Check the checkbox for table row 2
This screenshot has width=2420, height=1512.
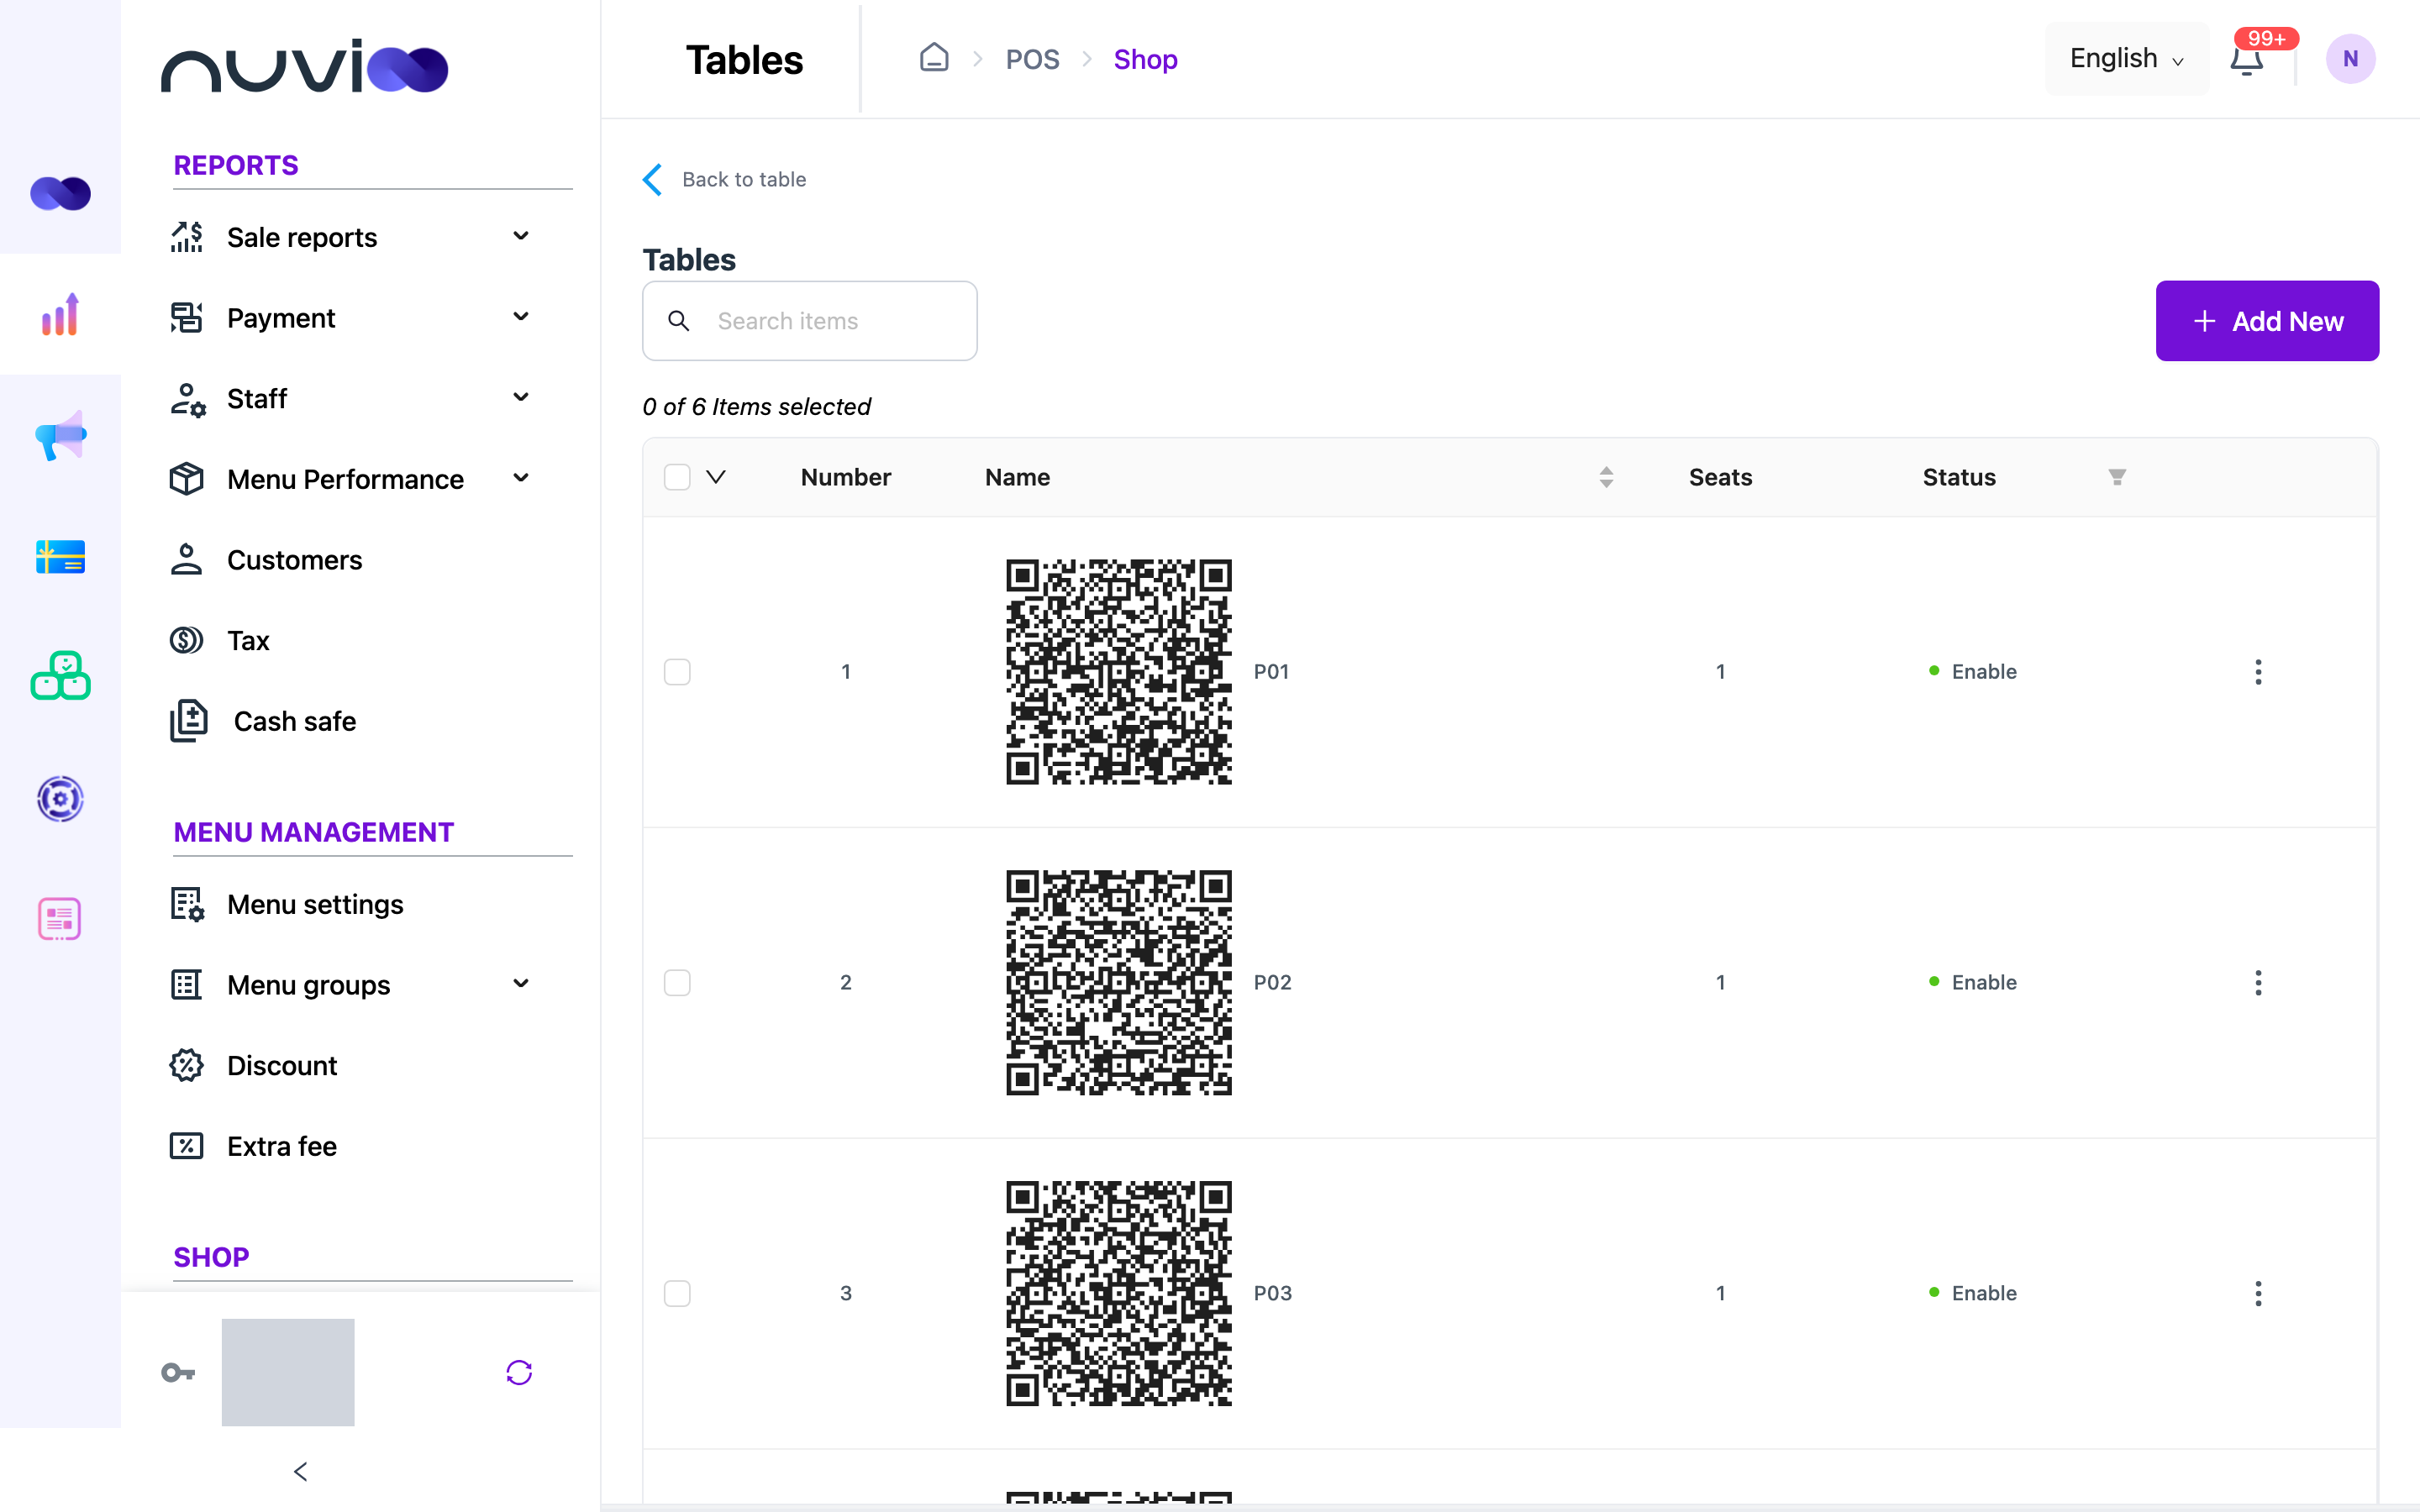click(x=677, y=983)
